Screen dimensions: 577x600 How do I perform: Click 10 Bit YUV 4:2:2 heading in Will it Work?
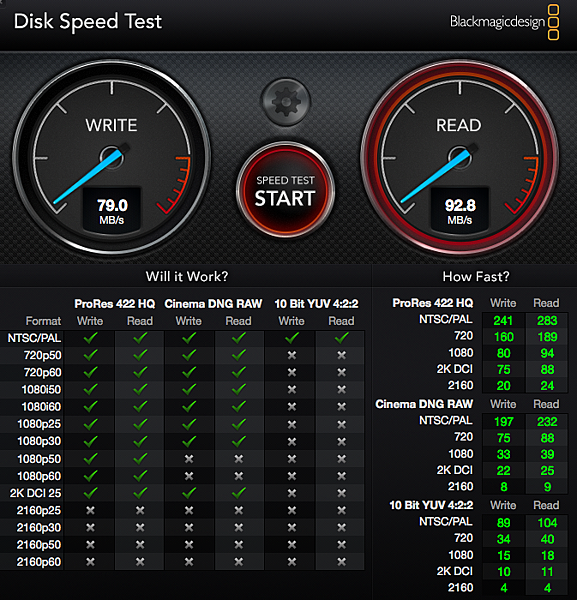click(x=316, y=304)
